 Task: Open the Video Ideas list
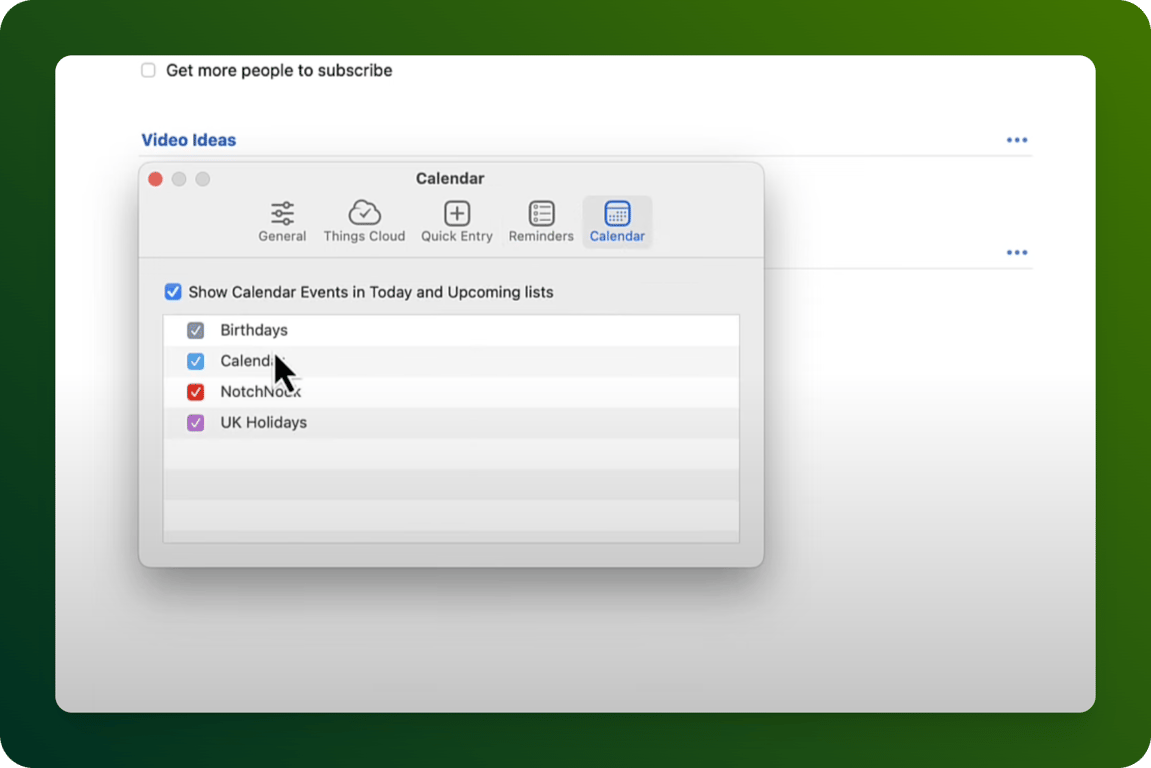point(188,140)
